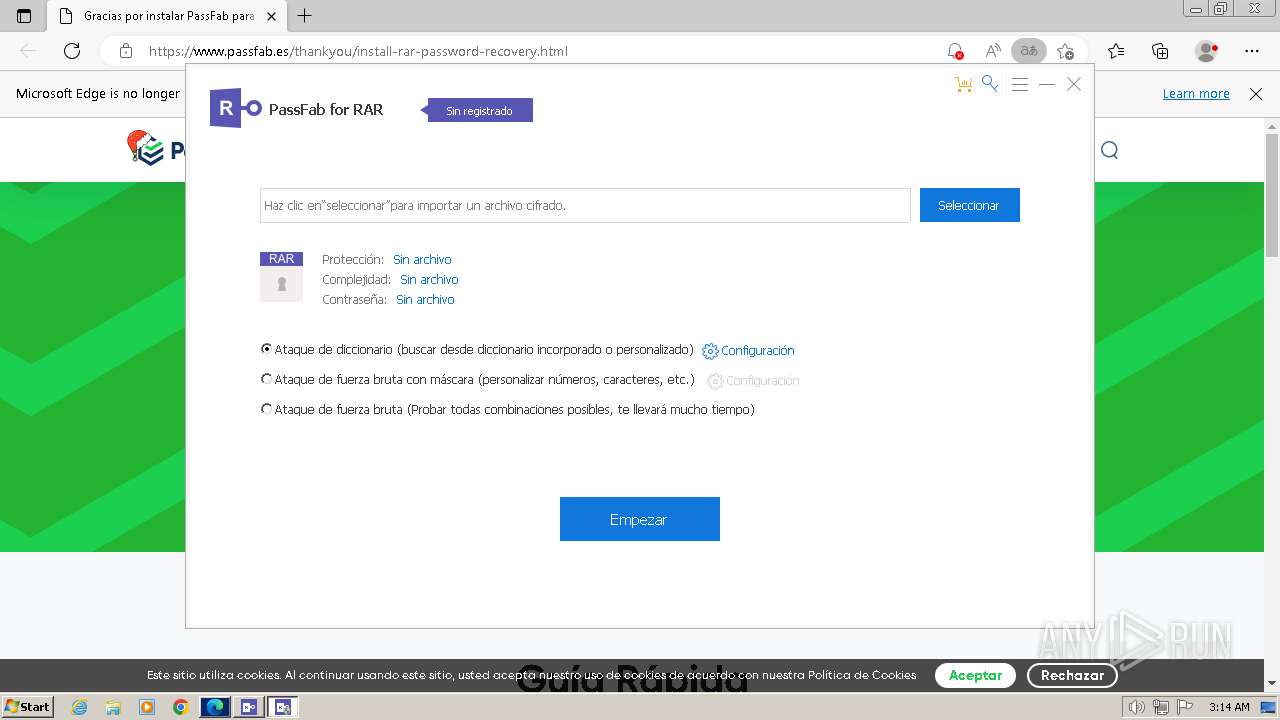This screenshot has width=1280, height=720.
Task: Open the greyed Configuración for mask attack
Action: tap(753, 381)
